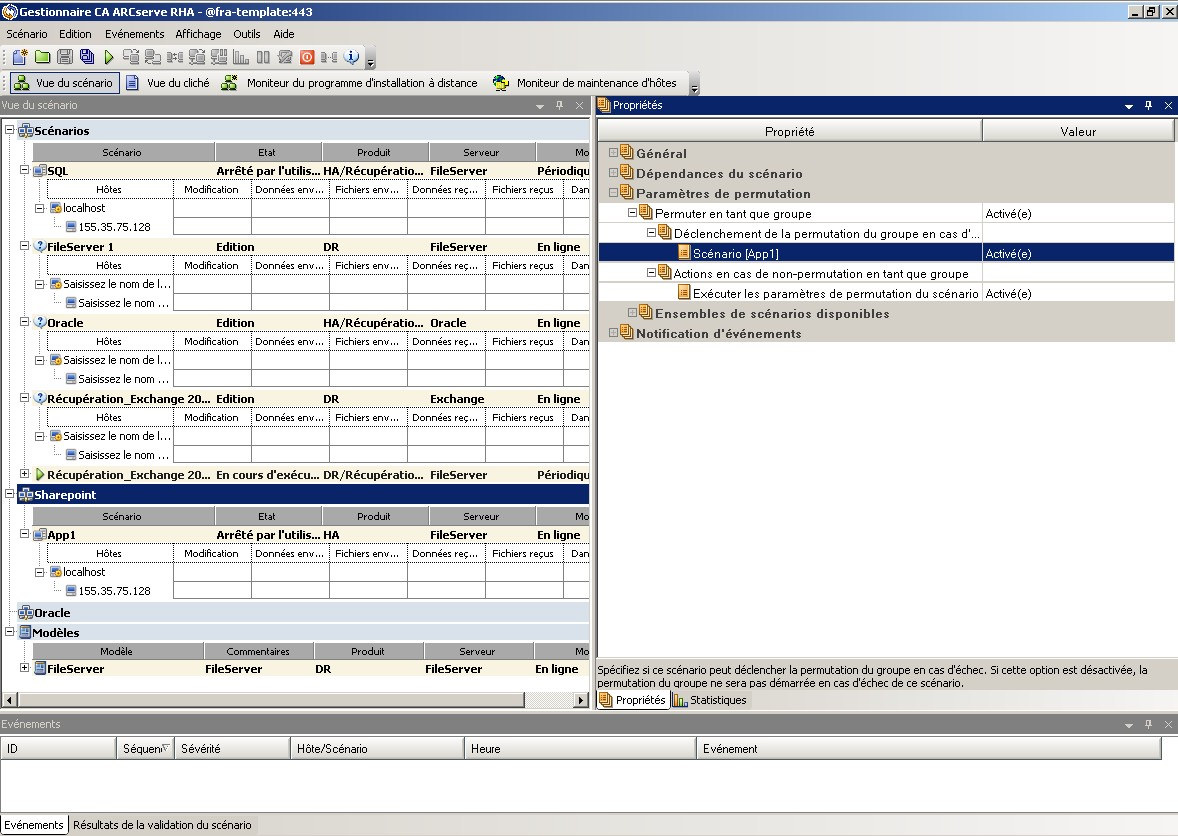Collapse the Paramètres de permutation section
The image size is (1178, 836).
coord(614,193)
